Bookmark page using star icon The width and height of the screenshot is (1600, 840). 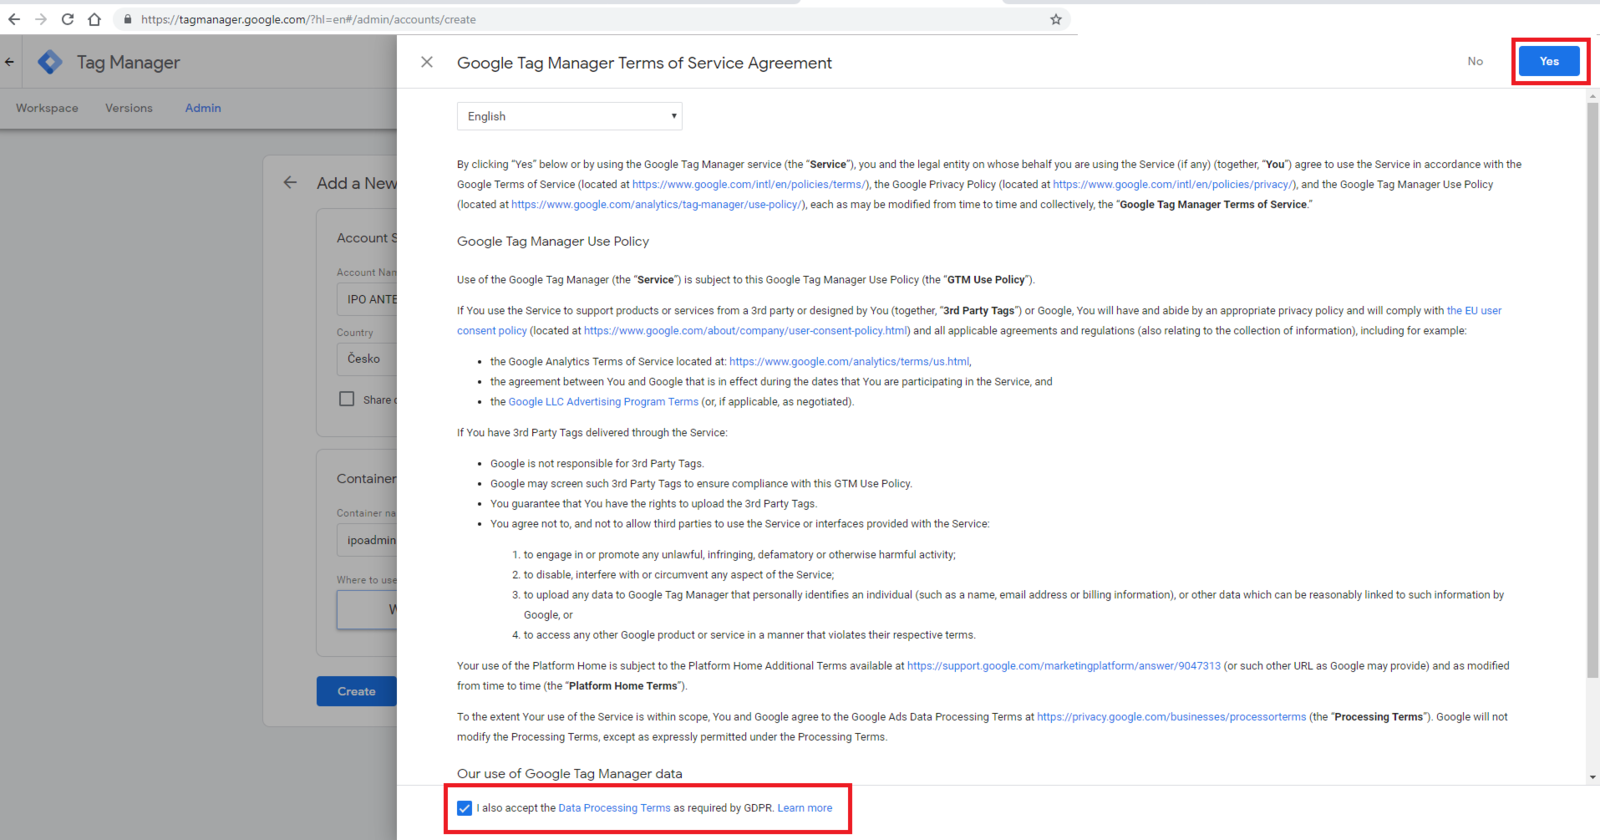tap(1056, 19)
